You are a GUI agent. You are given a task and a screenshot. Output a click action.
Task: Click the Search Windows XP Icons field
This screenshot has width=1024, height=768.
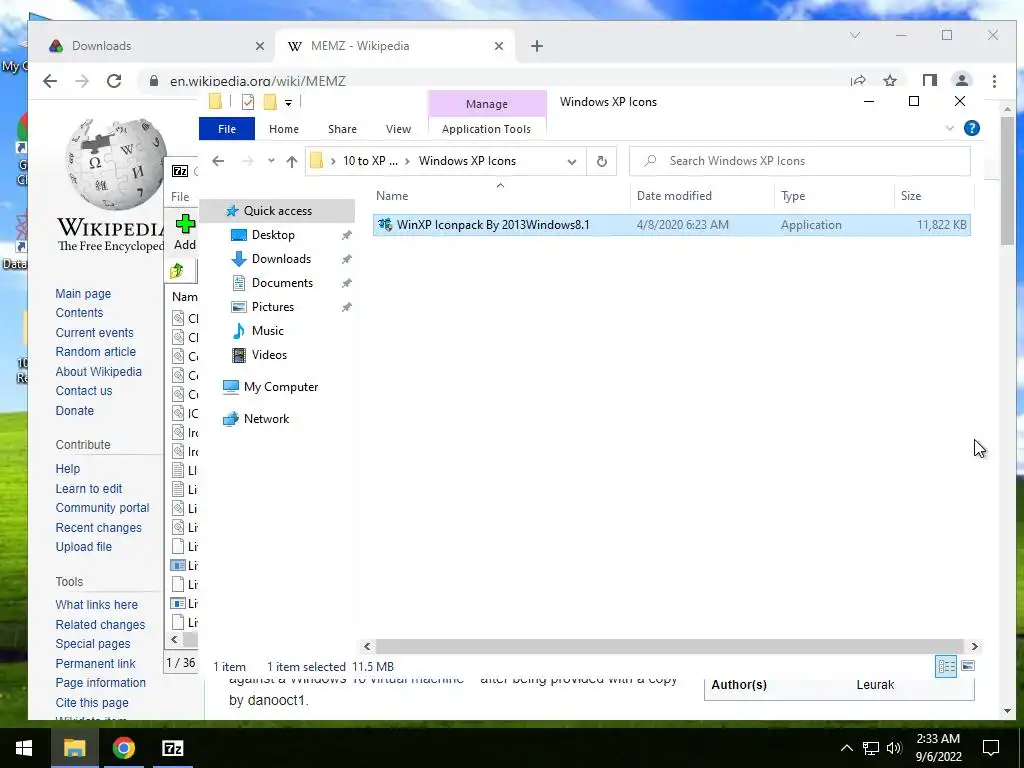click(x=799, y=161)
